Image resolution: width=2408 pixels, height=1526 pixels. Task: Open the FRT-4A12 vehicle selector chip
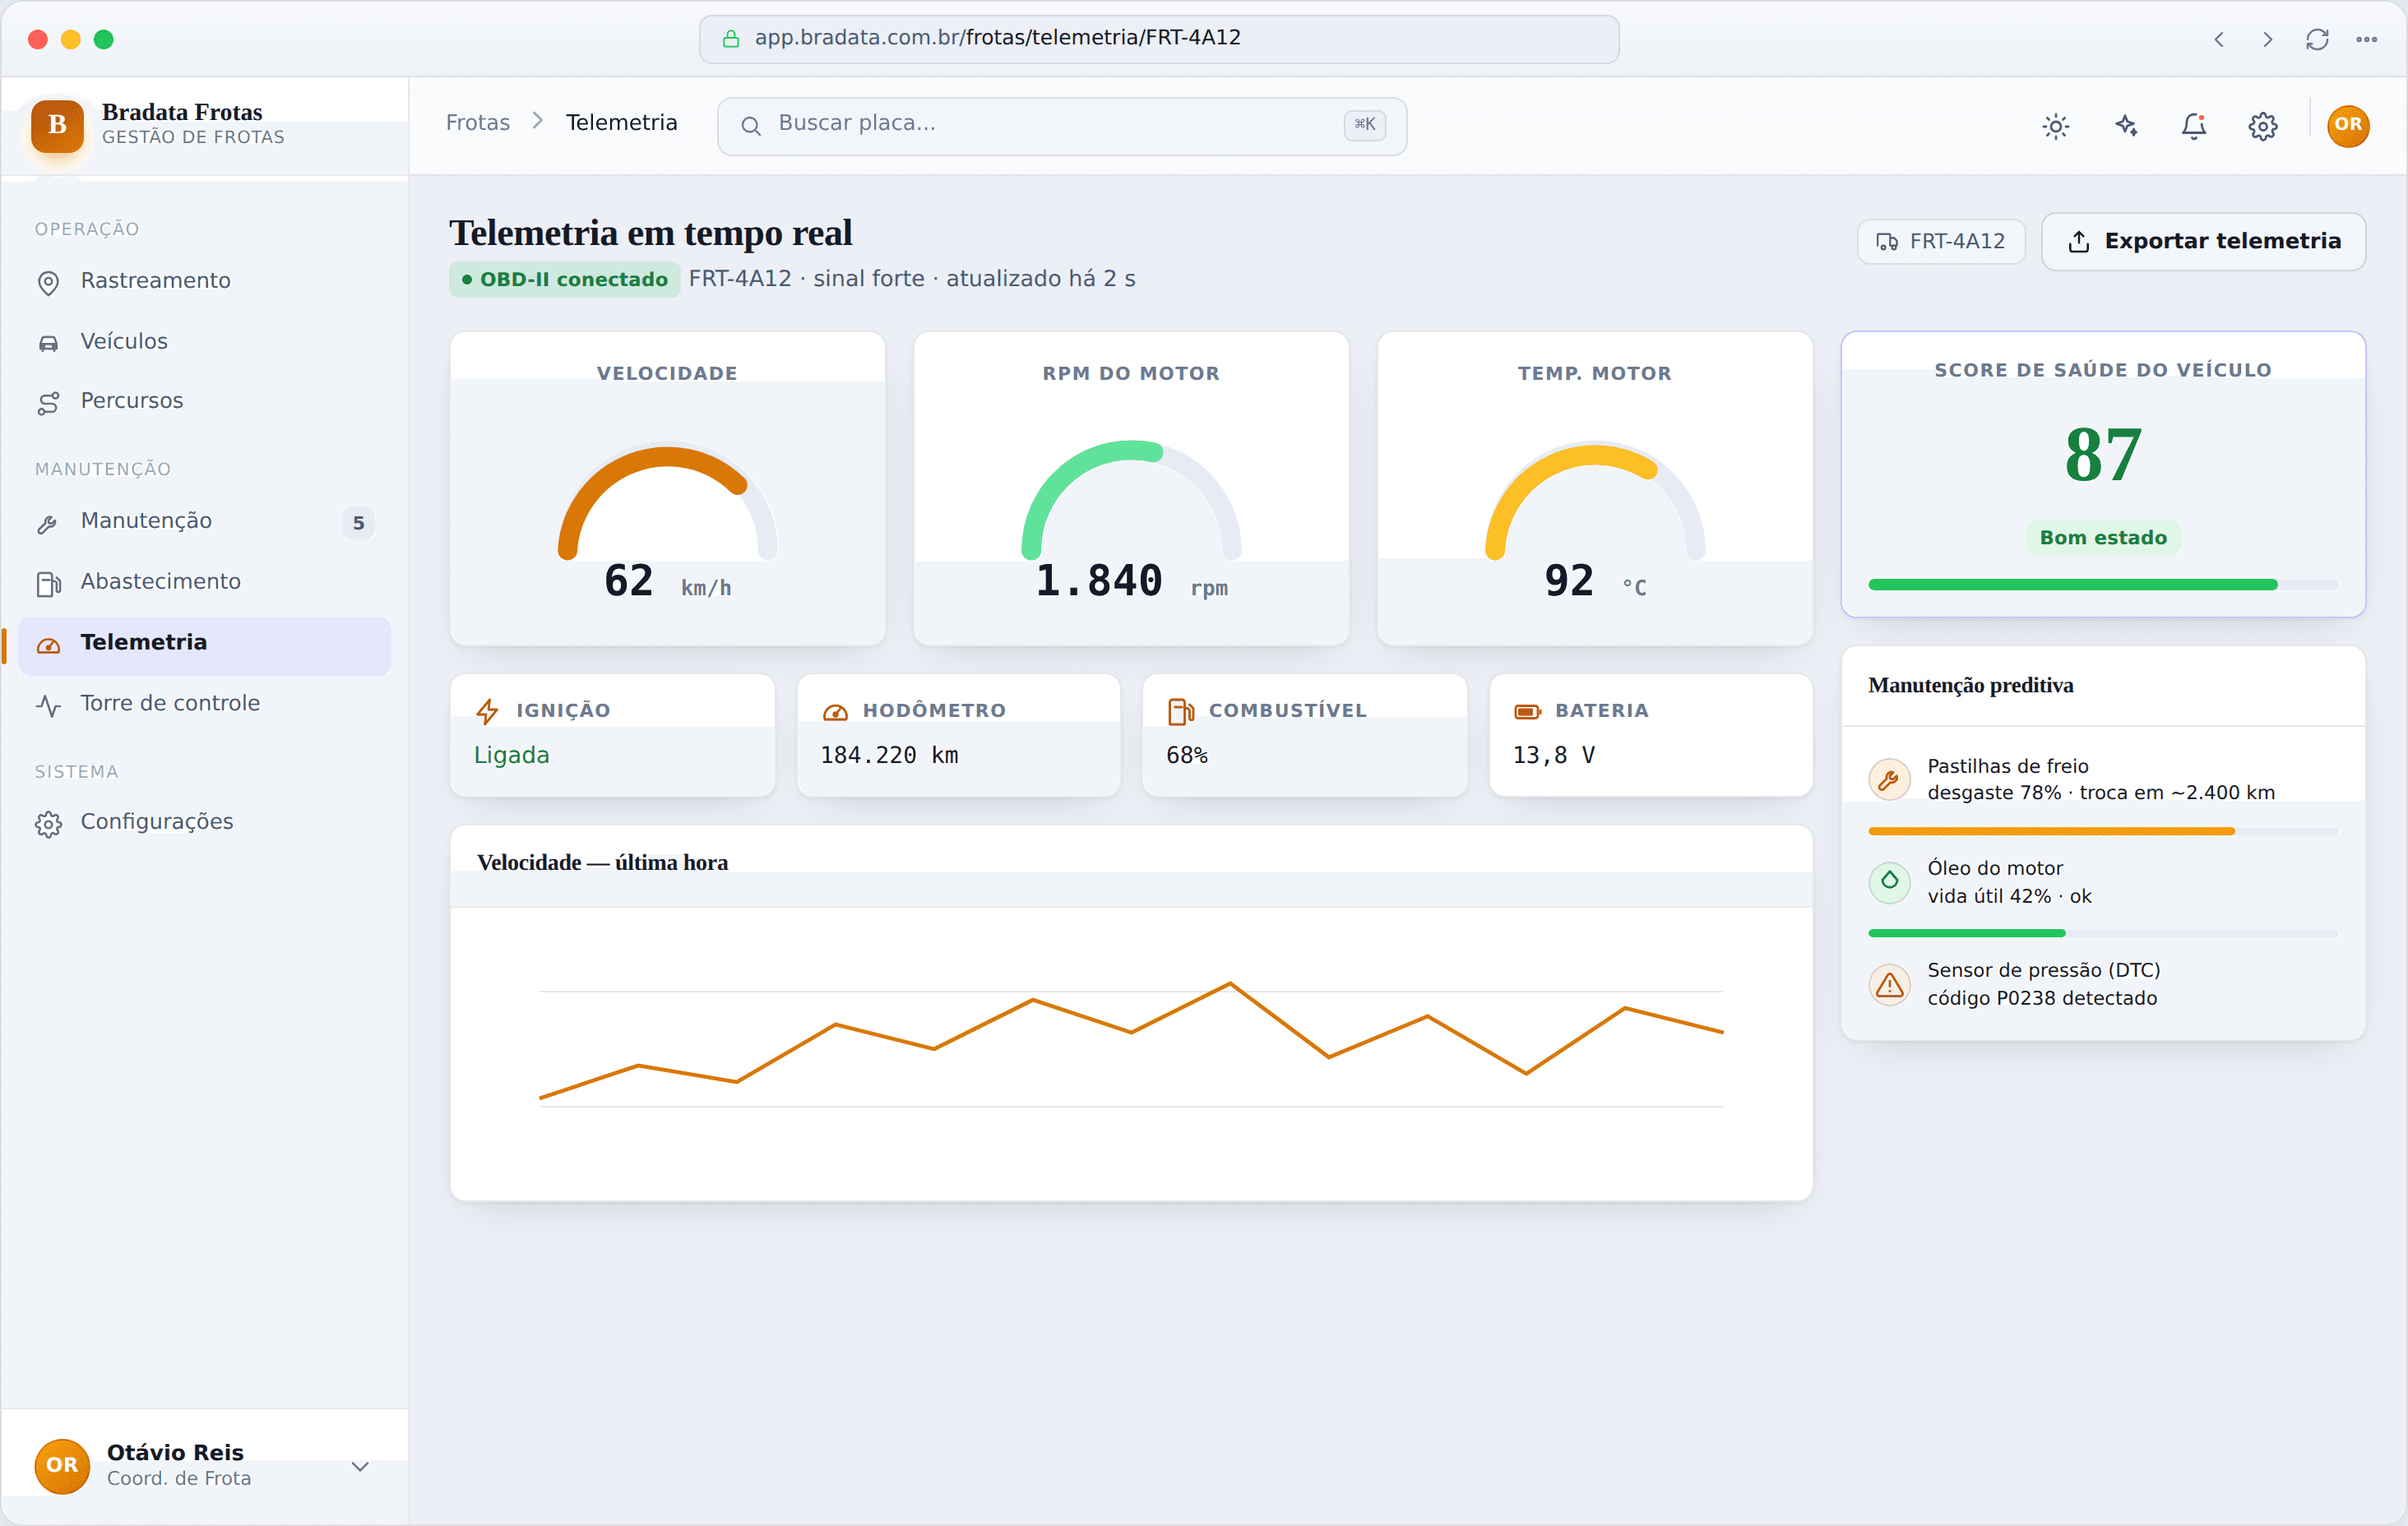[x=1941, y=241]
